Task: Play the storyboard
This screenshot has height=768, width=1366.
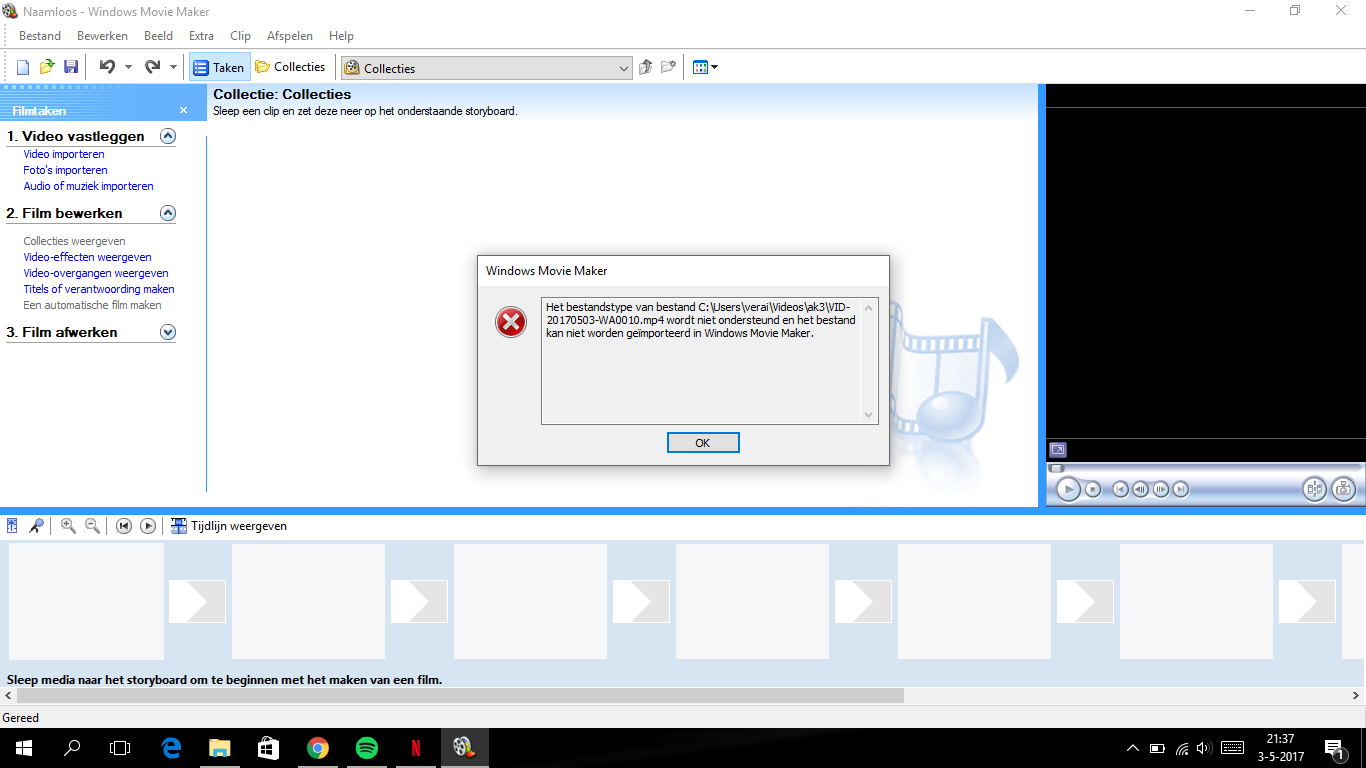Action: [148, 526]
